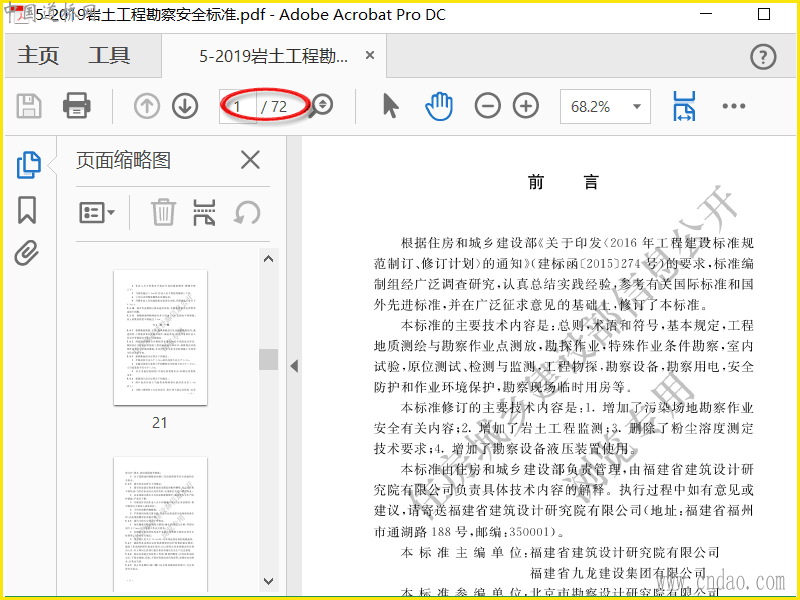Activate the Hand pan tool

(439, 106)
